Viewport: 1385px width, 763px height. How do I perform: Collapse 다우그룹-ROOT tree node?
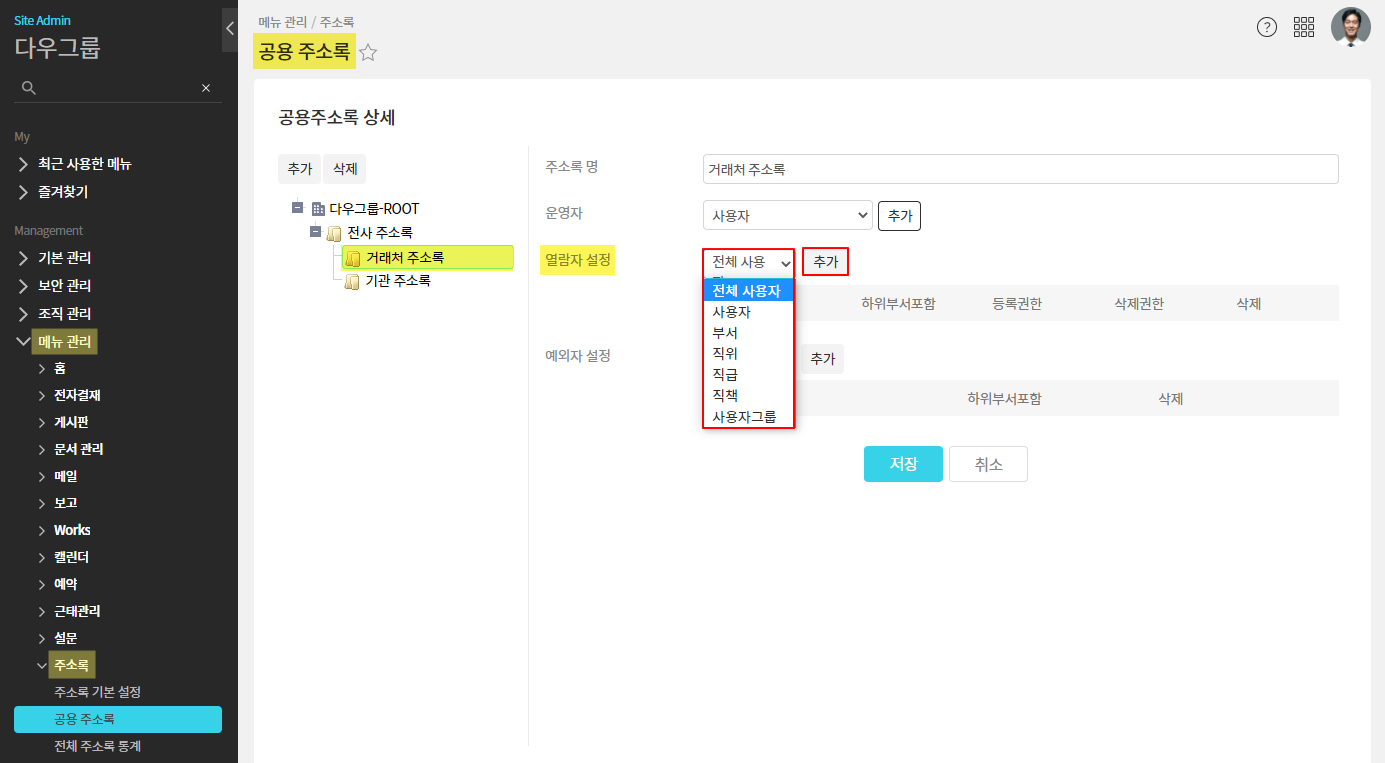[297, 208]
